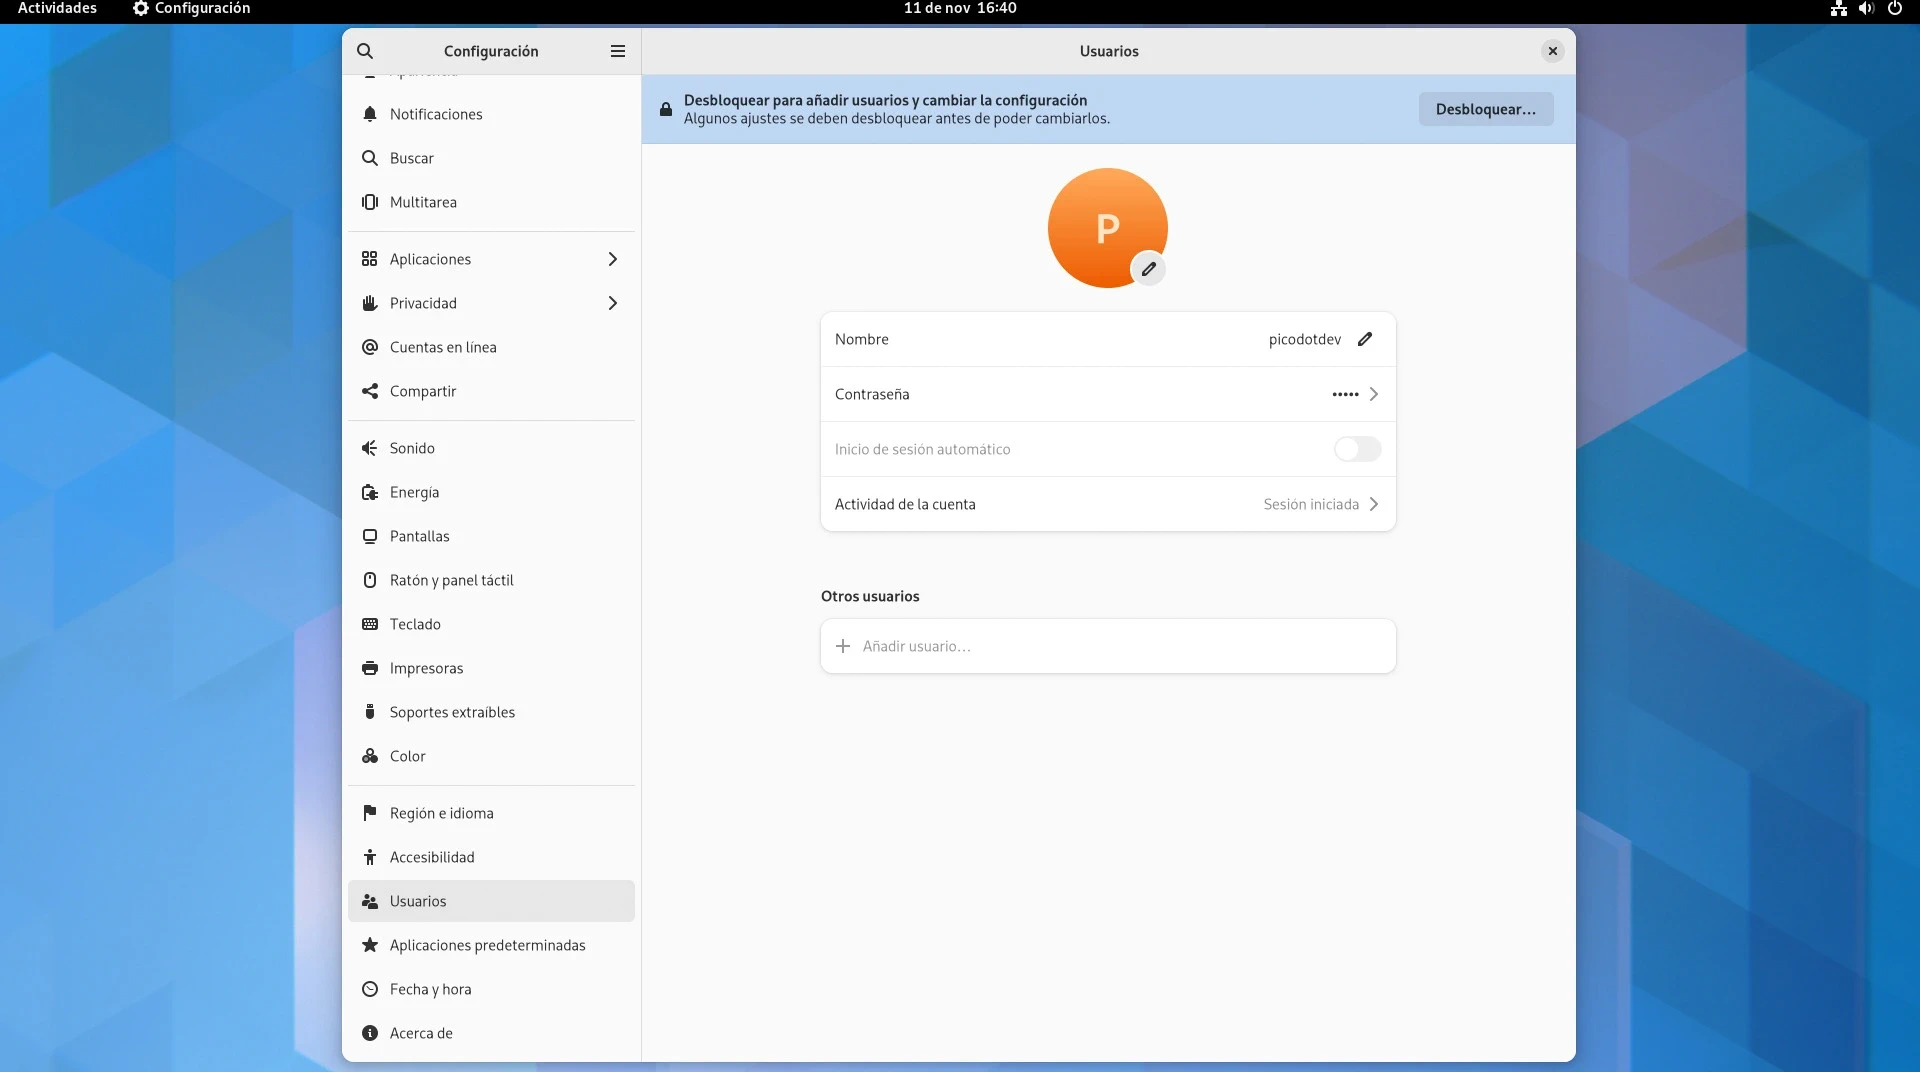The width and height of the screenshot is (1920, 1072).
Task: Click the volume icon in top bar
Action: [x=1866, y=8]
